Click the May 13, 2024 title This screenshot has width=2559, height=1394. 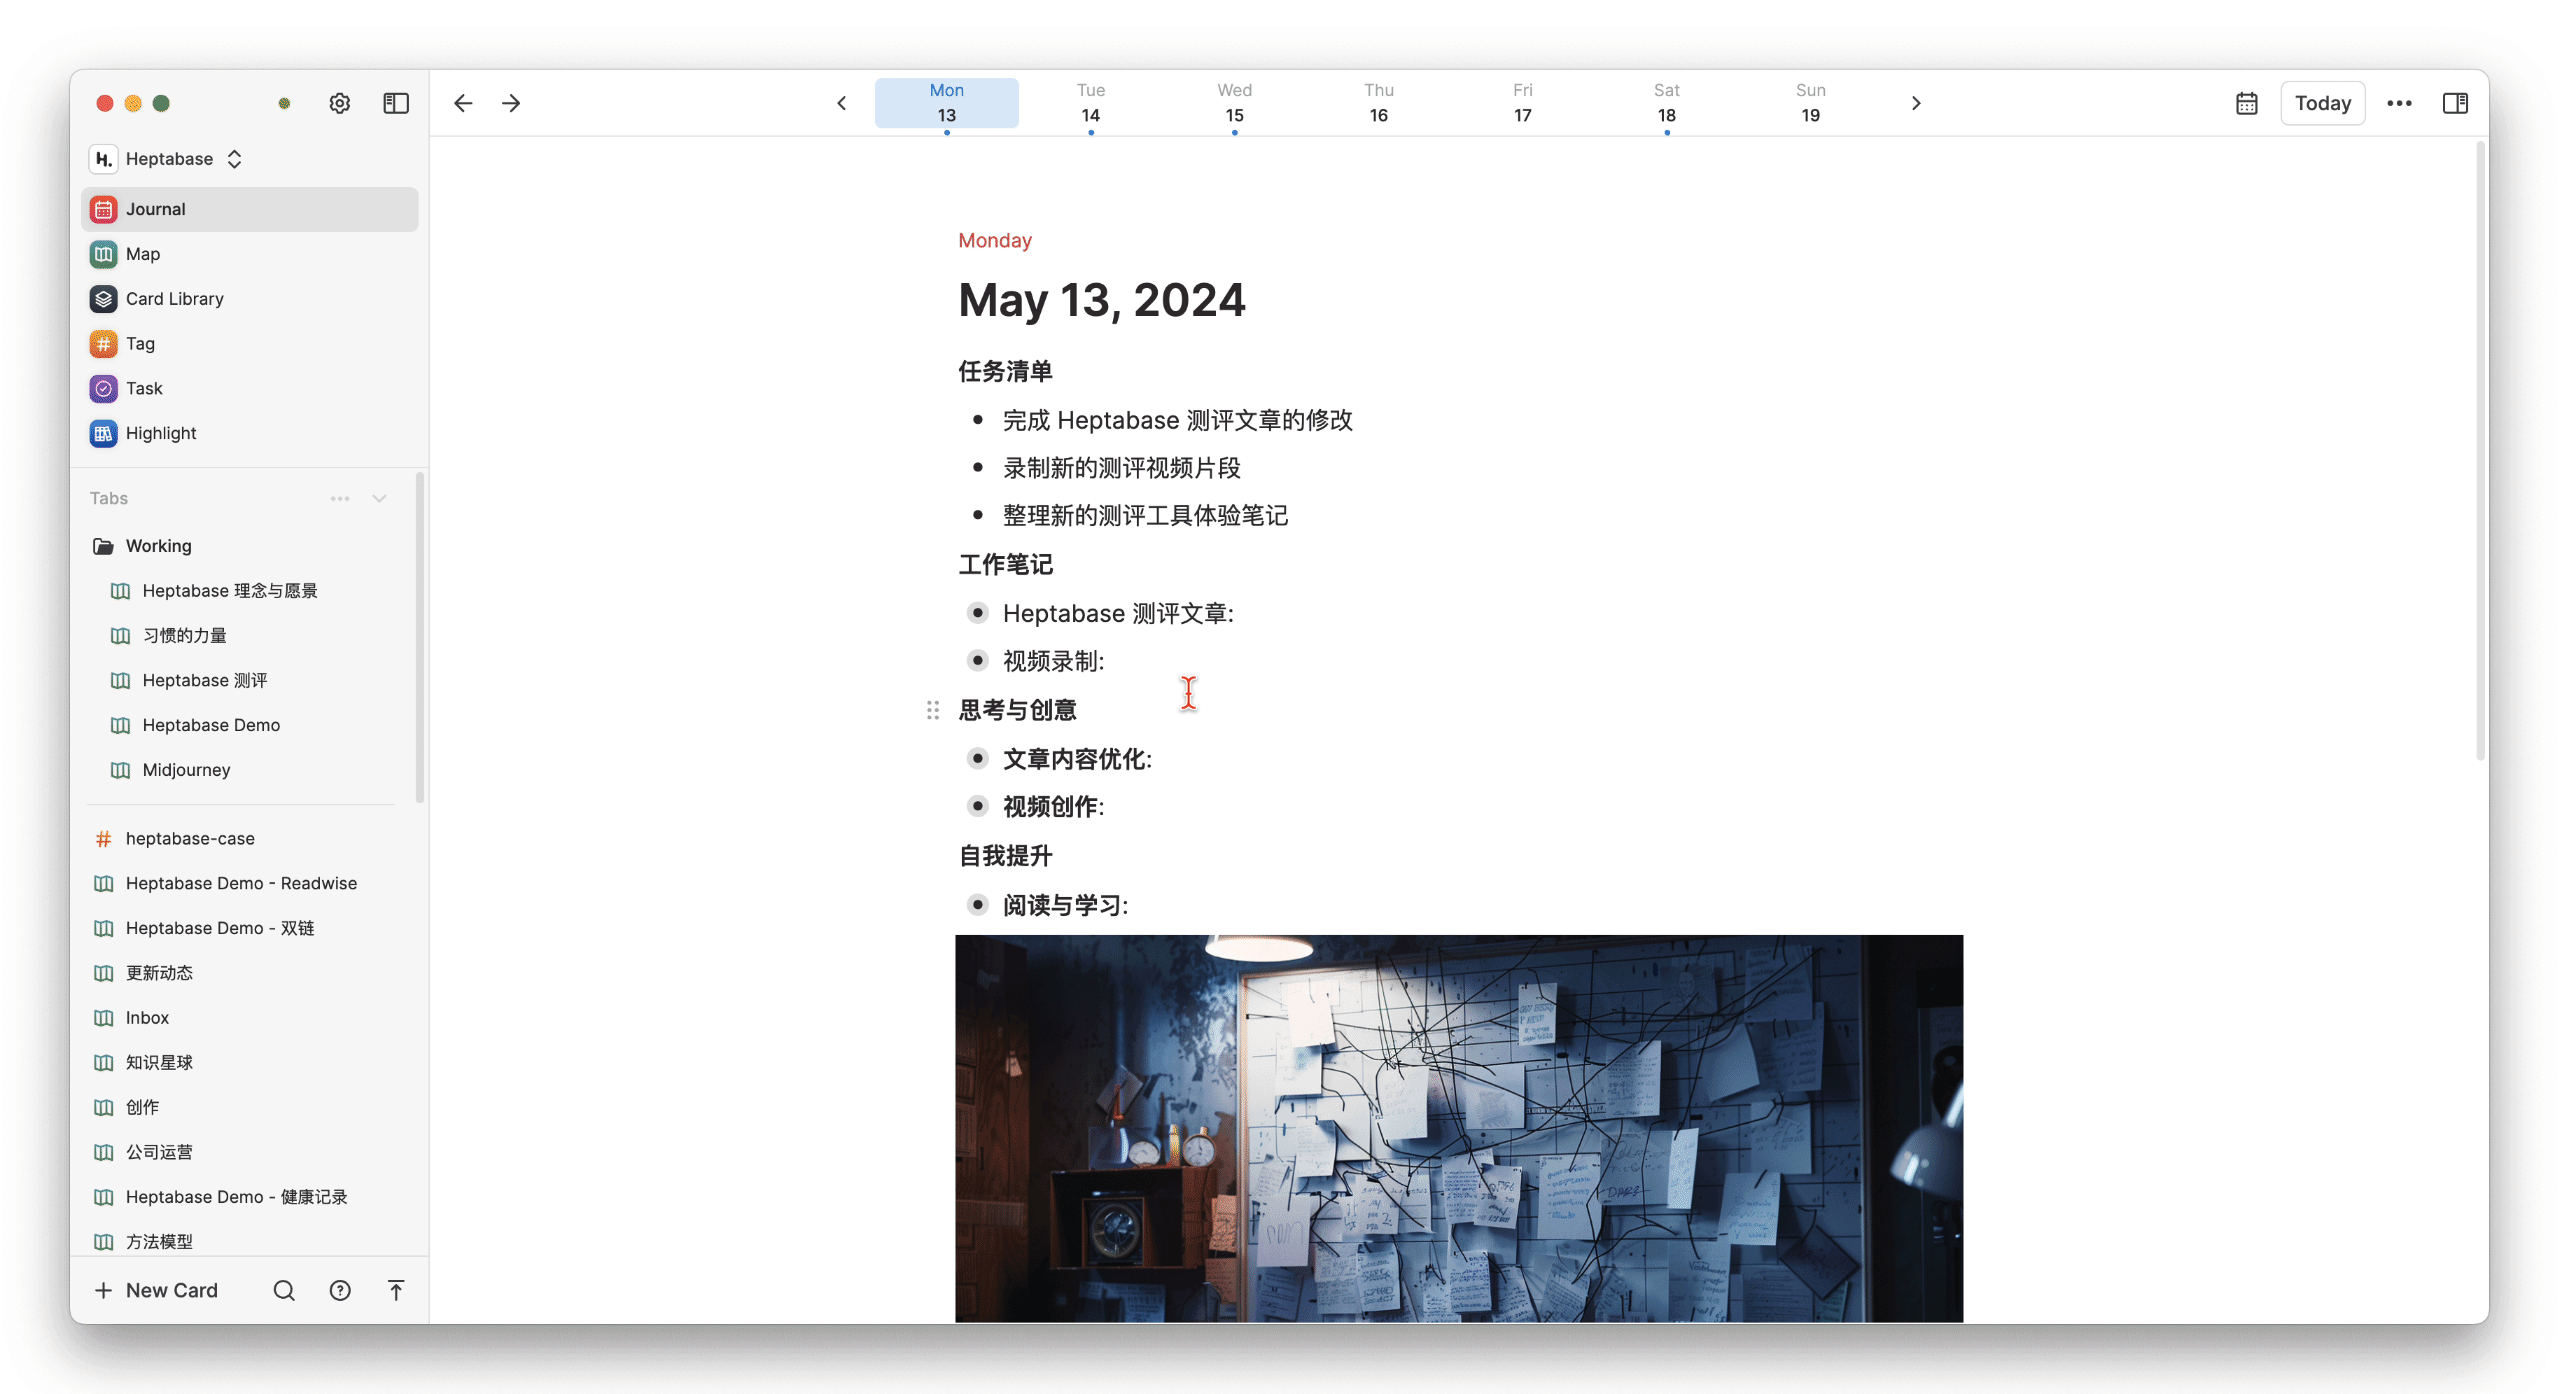pos(1102,300)
